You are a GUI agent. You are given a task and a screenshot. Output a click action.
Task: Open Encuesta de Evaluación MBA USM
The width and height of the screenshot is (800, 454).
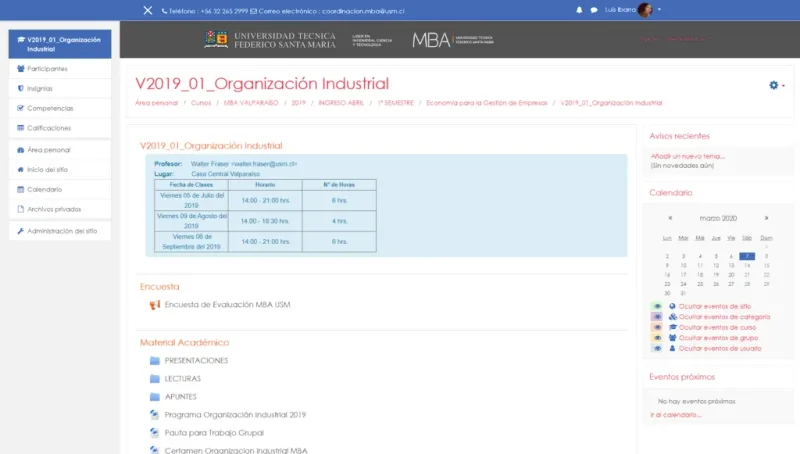click(227, 305)
